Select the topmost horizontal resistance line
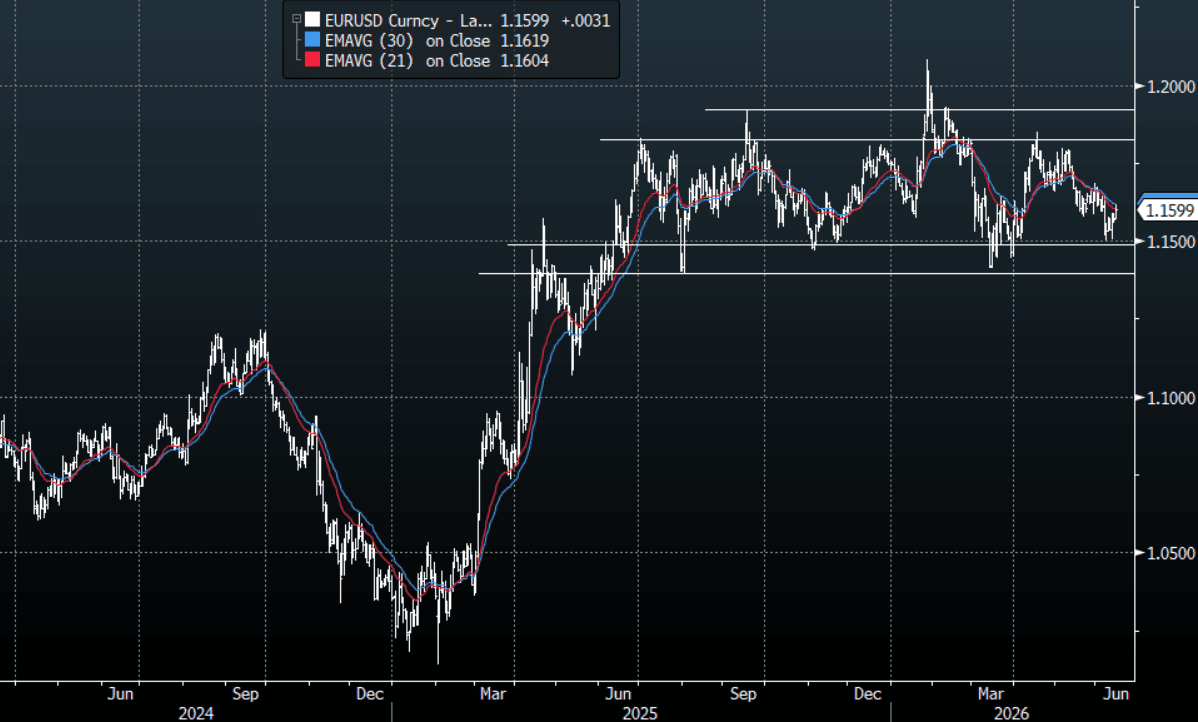Image resolution: width=1198 pixels, height=722 pixels. pos(919,110)
